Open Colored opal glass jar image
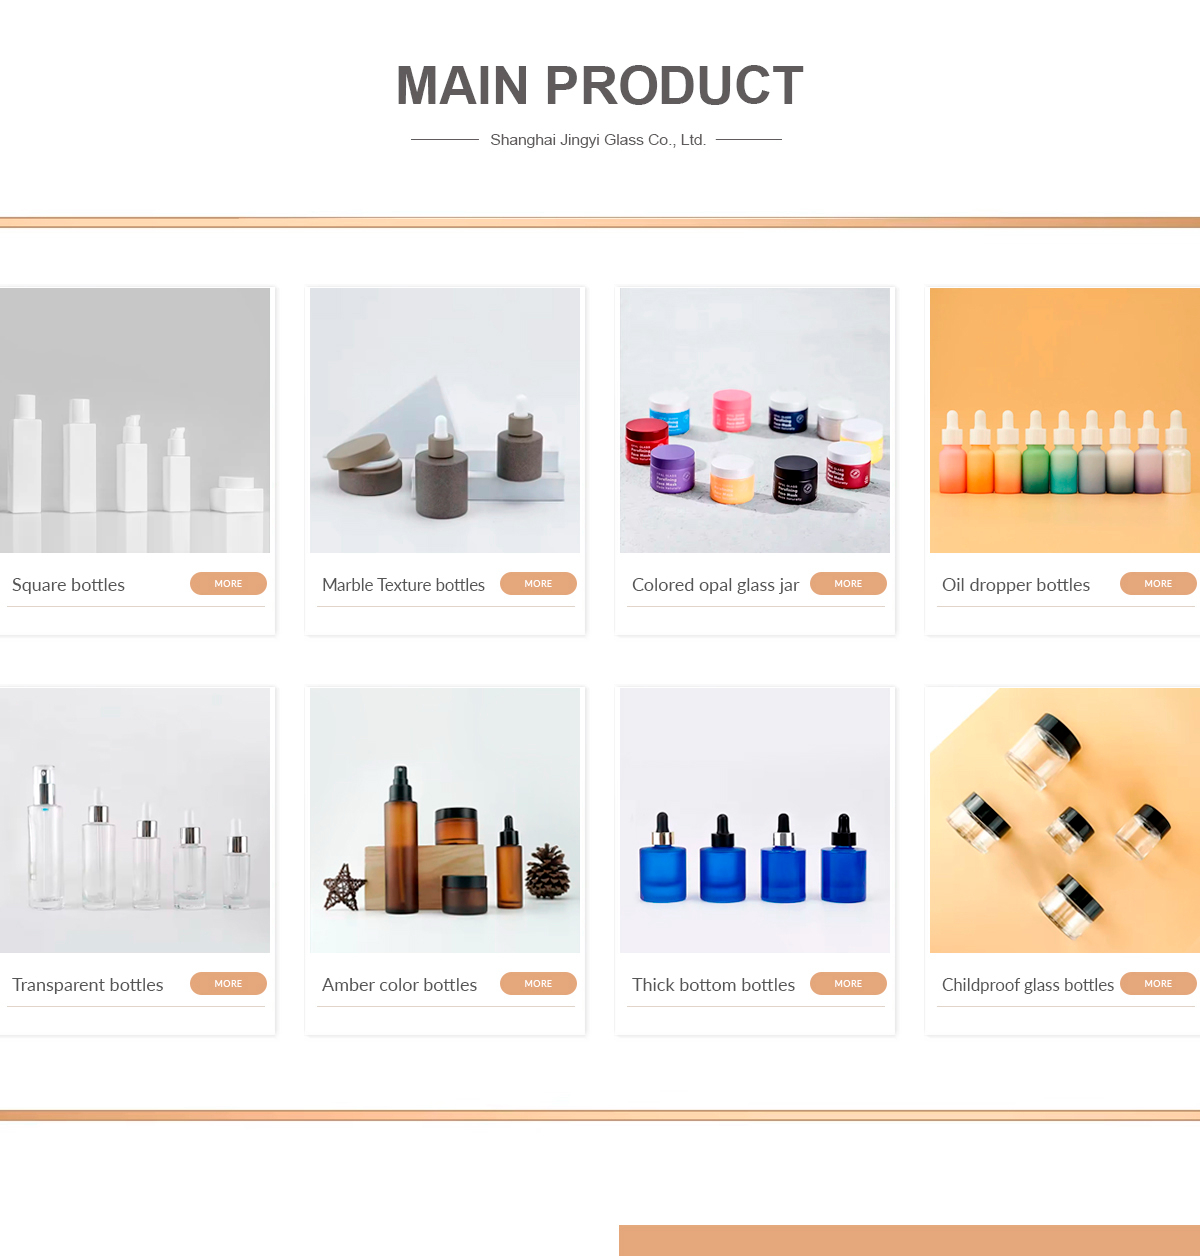Image resolution: width=1200 pixels, height=1256 pixels. [755, 420]
